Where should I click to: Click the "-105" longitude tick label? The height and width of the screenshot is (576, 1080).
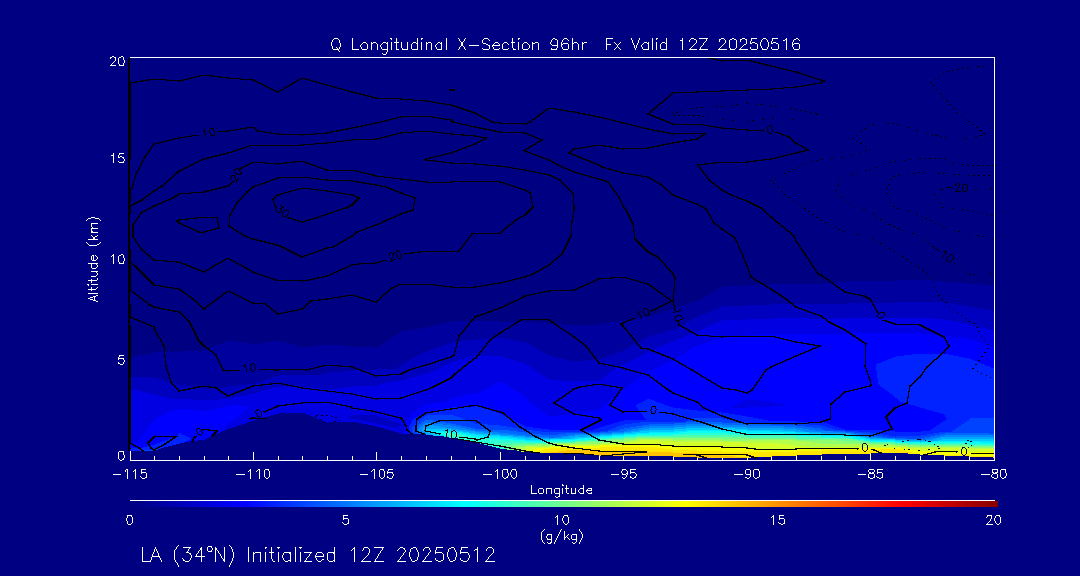click(x=376, y=474)
